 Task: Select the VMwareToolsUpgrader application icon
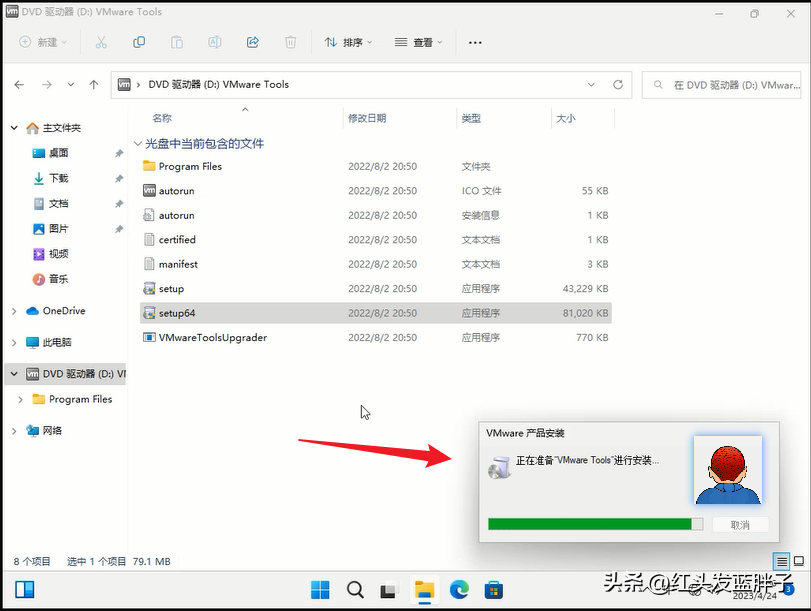coord(149,337)
